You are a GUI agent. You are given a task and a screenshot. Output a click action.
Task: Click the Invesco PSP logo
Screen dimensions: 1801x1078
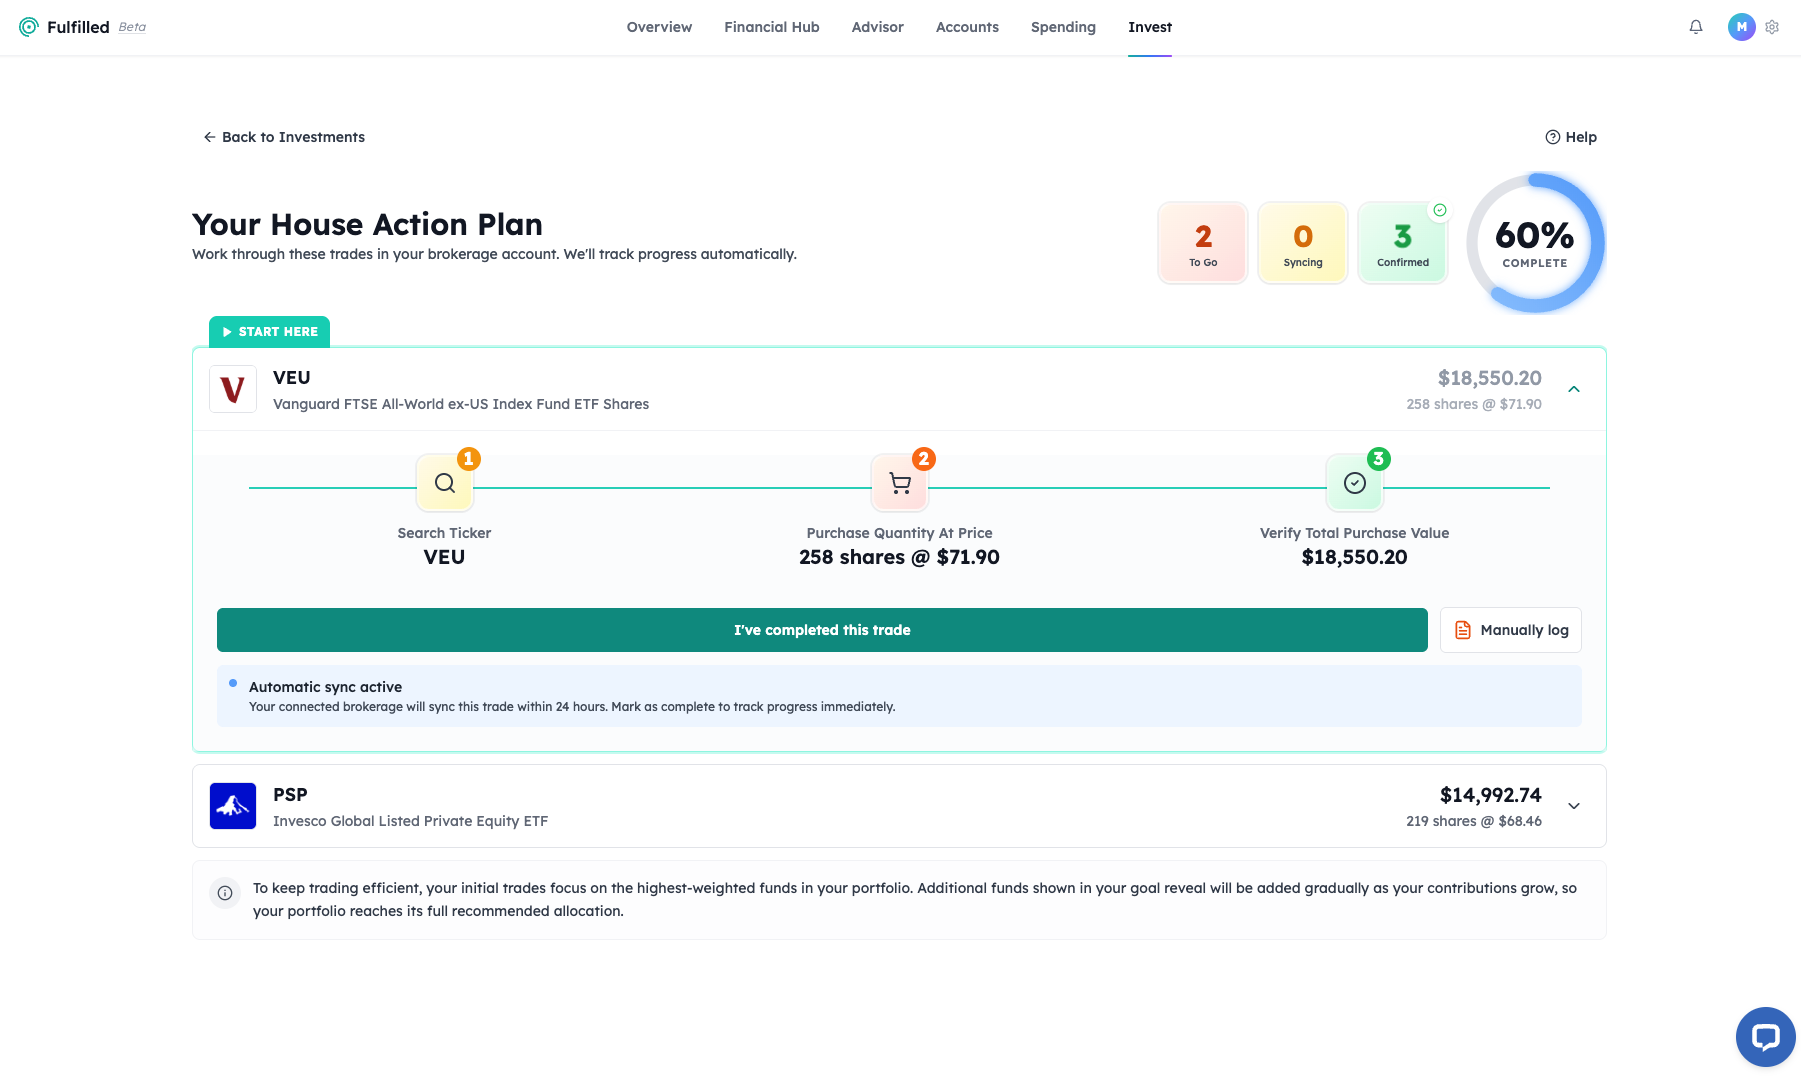point(233,806)
